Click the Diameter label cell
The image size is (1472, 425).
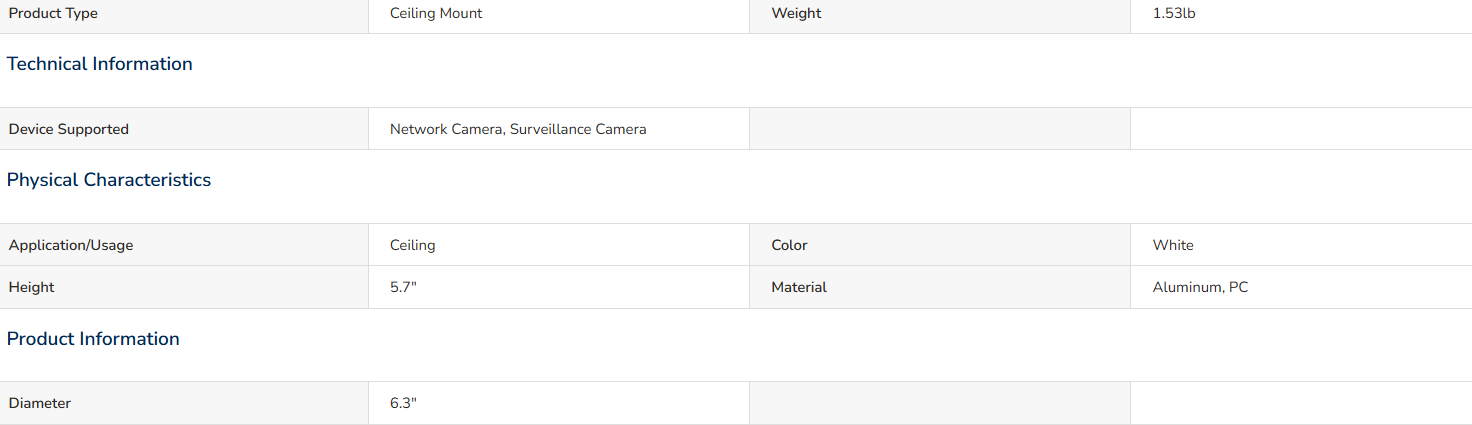(184, 403)
